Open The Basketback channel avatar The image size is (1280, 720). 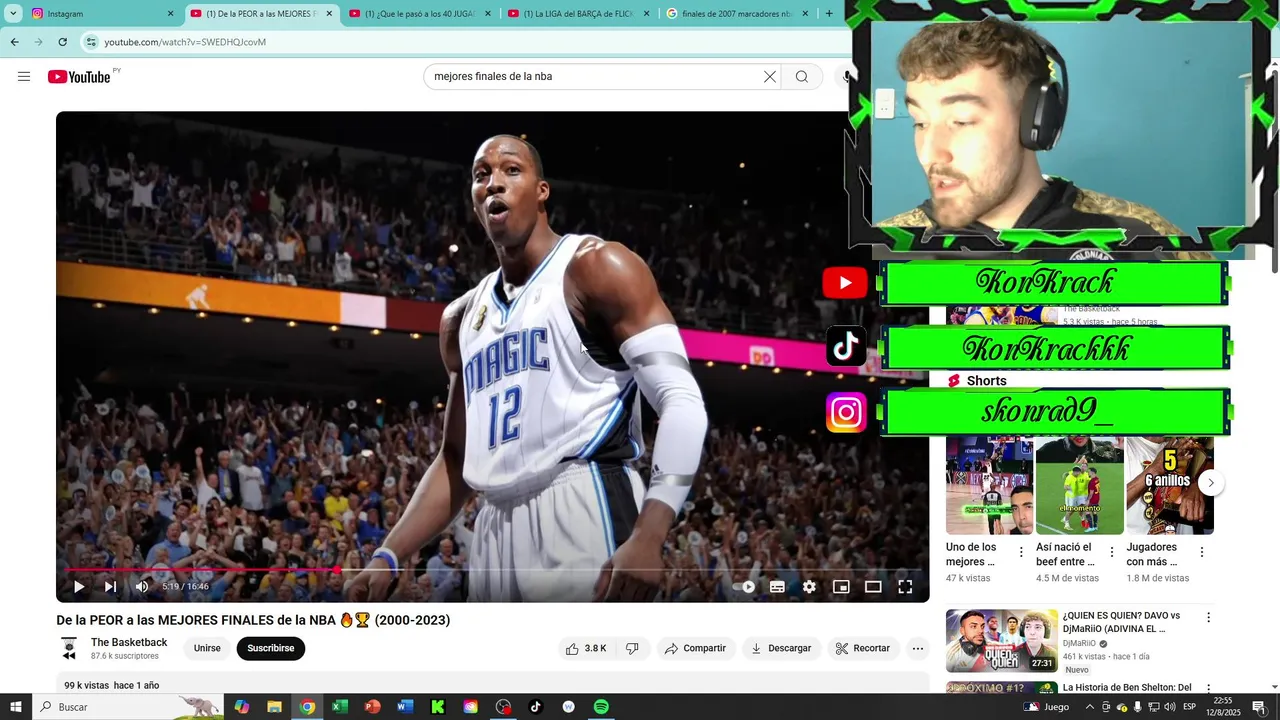[x=69, y=649]
